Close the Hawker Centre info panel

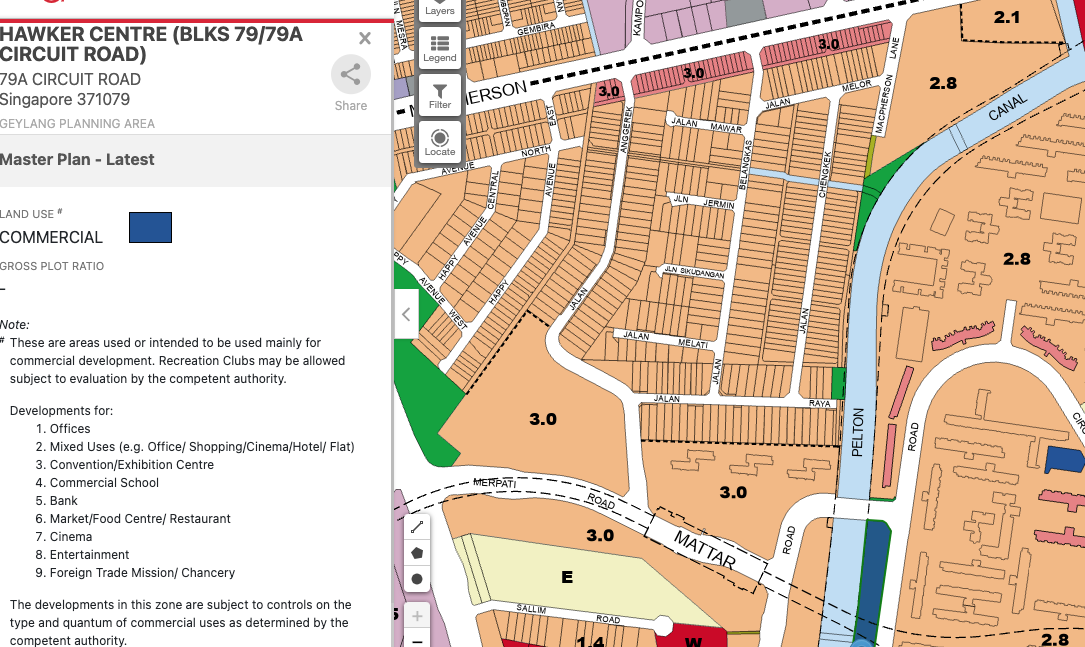(x=365, y=39)
